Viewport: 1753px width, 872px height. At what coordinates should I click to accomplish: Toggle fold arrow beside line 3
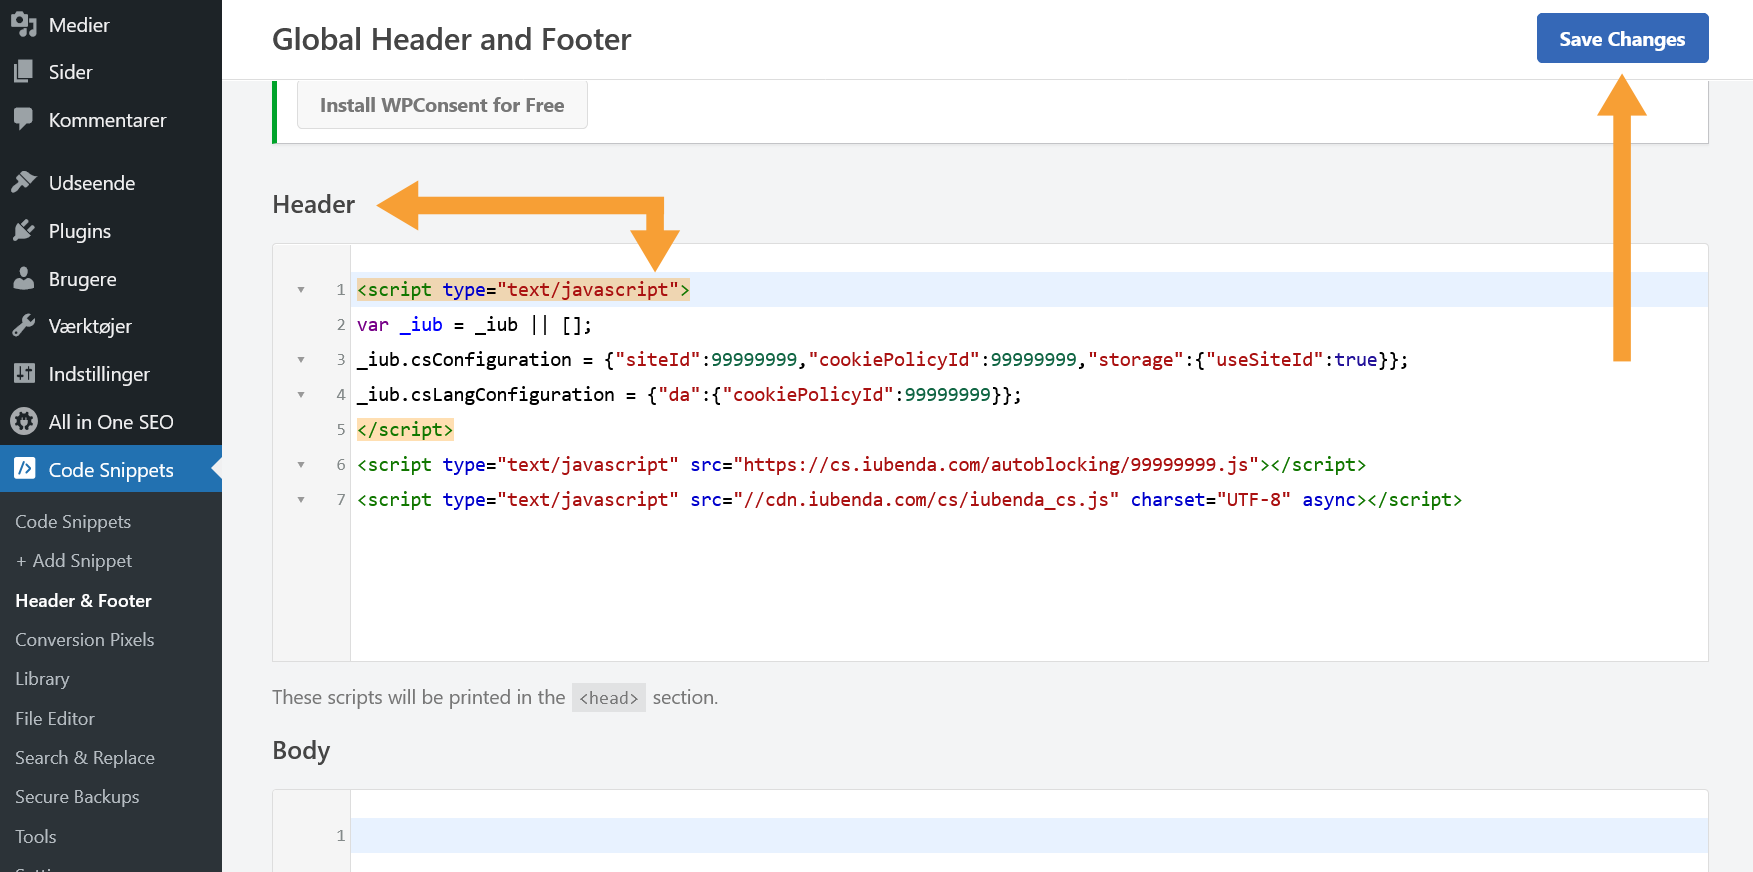pos(301,360)
